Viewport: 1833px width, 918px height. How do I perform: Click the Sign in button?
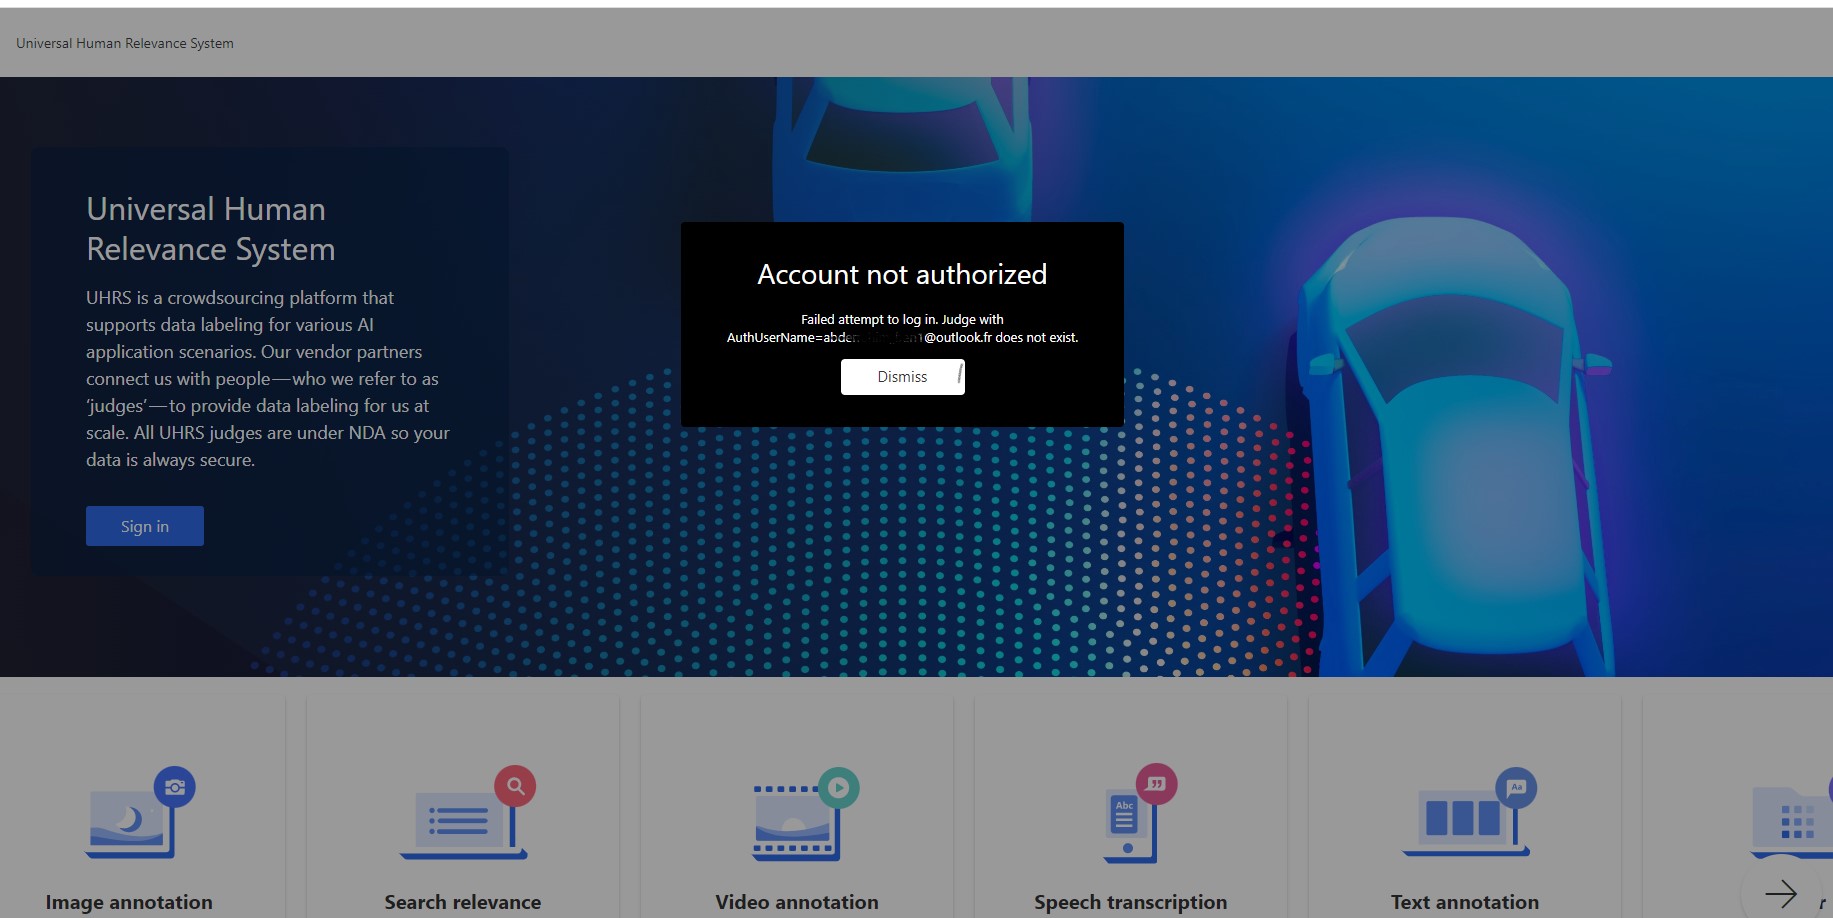click(145, 526)
